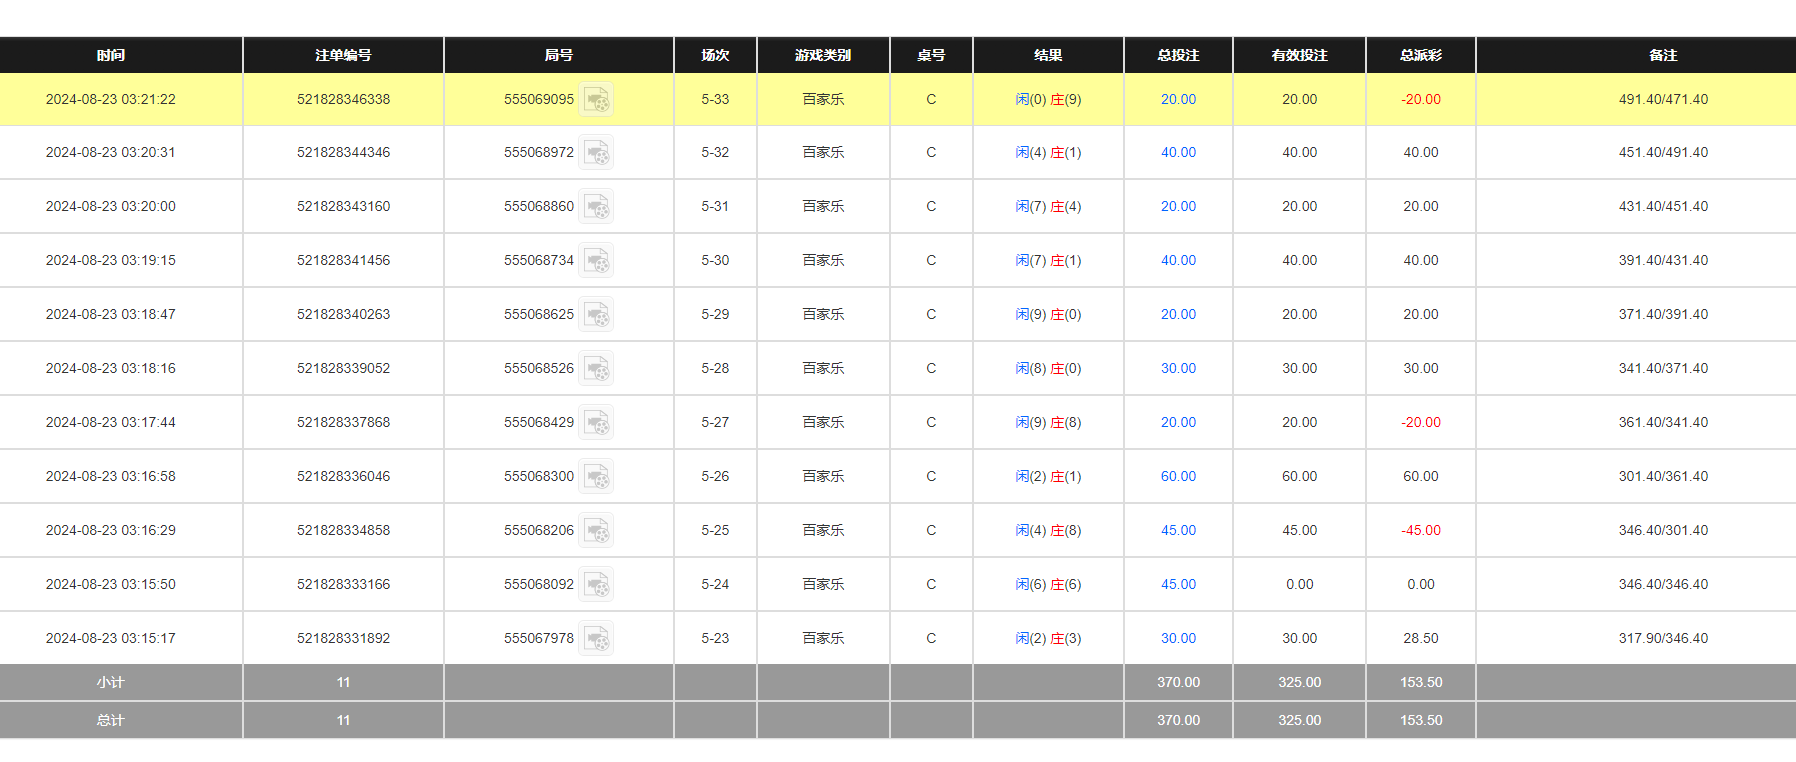
Task: Open replay icon next to 555068429
Action: [x=597, y=423]
